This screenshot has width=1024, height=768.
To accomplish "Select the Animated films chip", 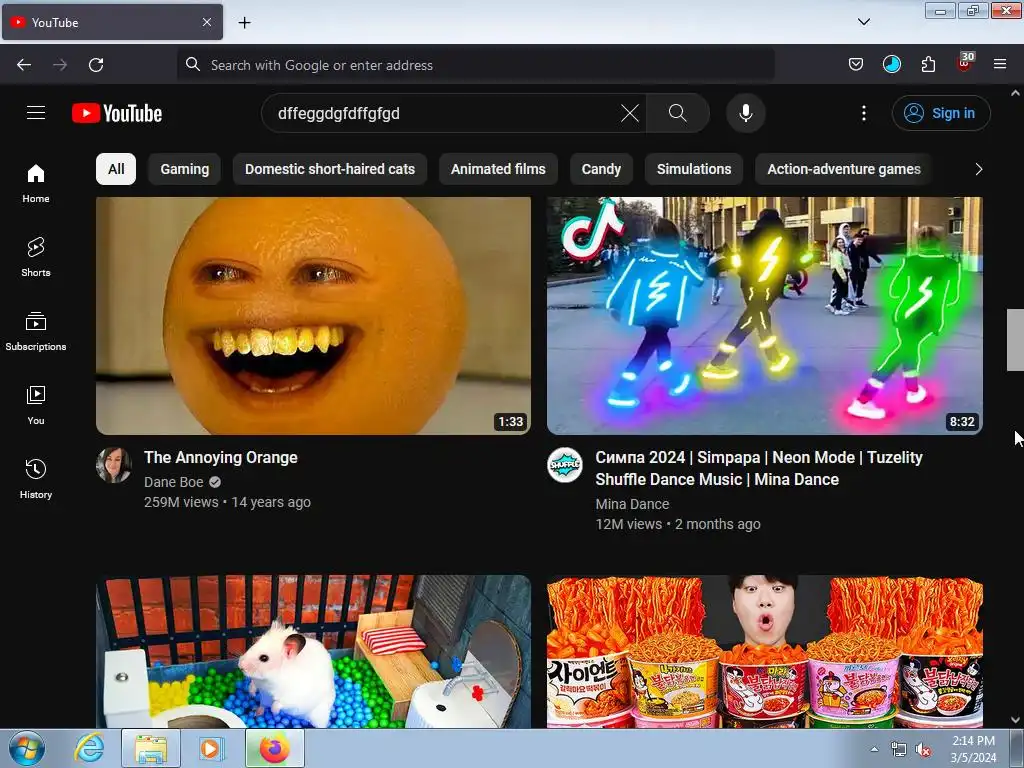I will click(498, 169).
